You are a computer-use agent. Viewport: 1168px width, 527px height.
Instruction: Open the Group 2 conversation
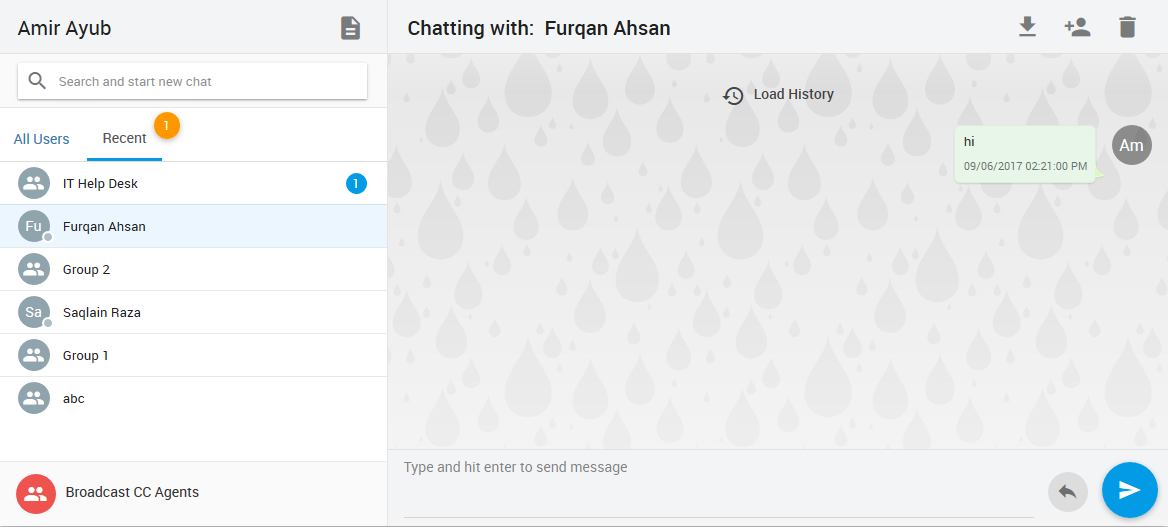coord(86,270)
